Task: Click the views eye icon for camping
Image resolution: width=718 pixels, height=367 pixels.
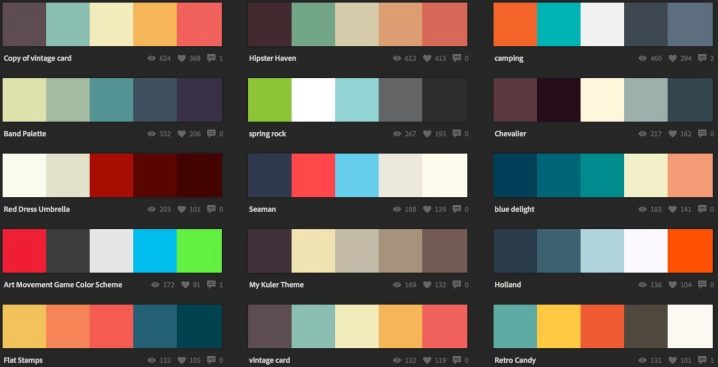Action: [642, 58]
